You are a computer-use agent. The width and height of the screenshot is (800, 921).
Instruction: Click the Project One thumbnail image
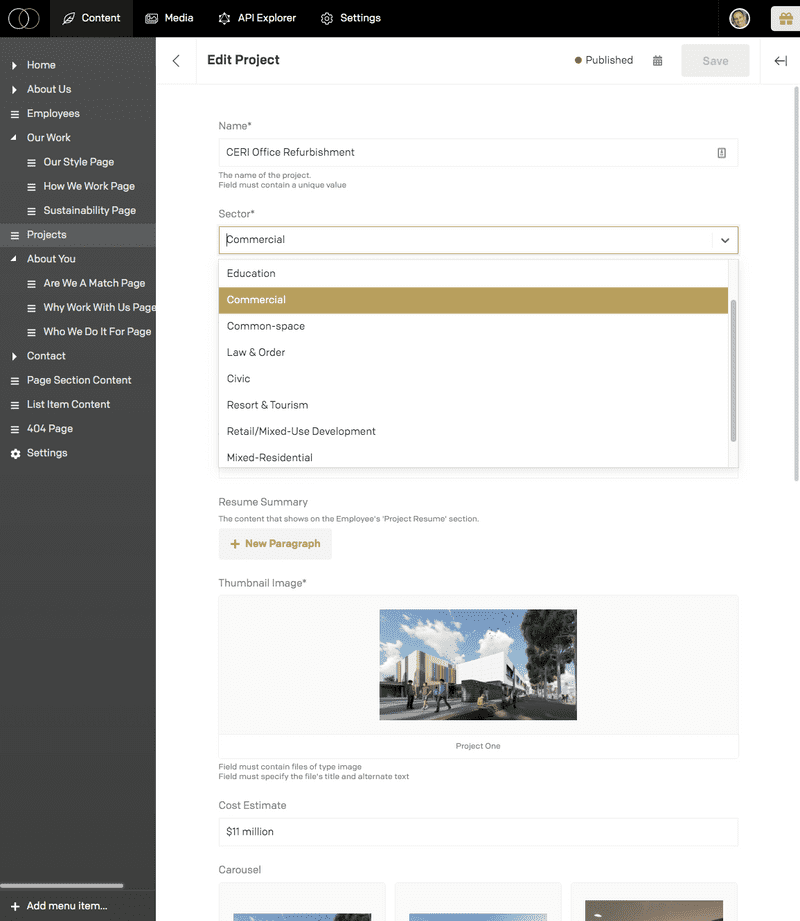click(x=478, y=665)
